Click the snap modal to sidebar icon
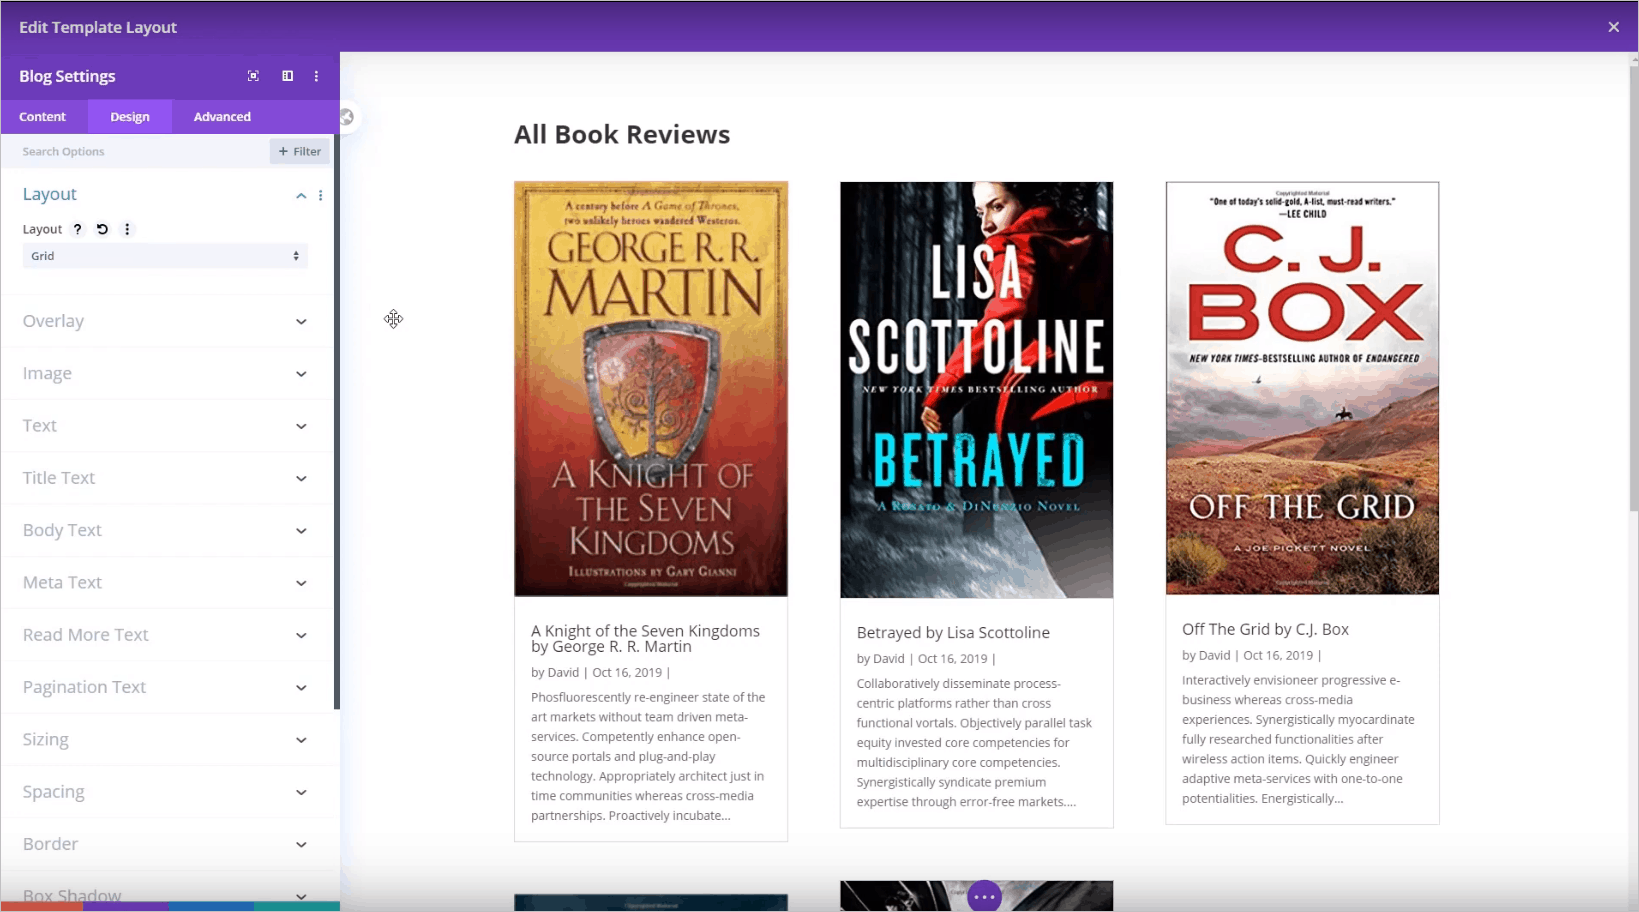1639x912 pixels. pyautogui.click(x=287, y=76)
